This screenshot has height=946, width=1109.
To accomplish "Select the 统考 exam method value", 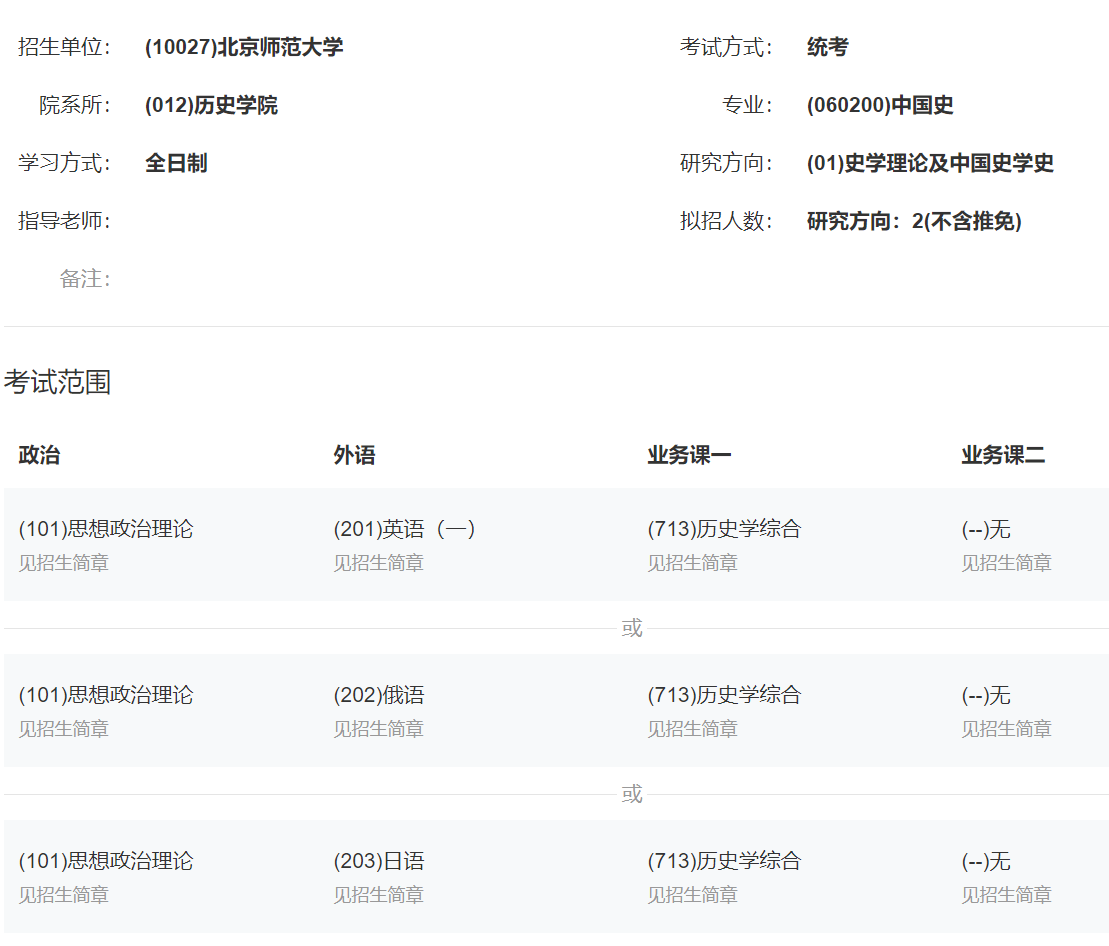I will [828, 47].
